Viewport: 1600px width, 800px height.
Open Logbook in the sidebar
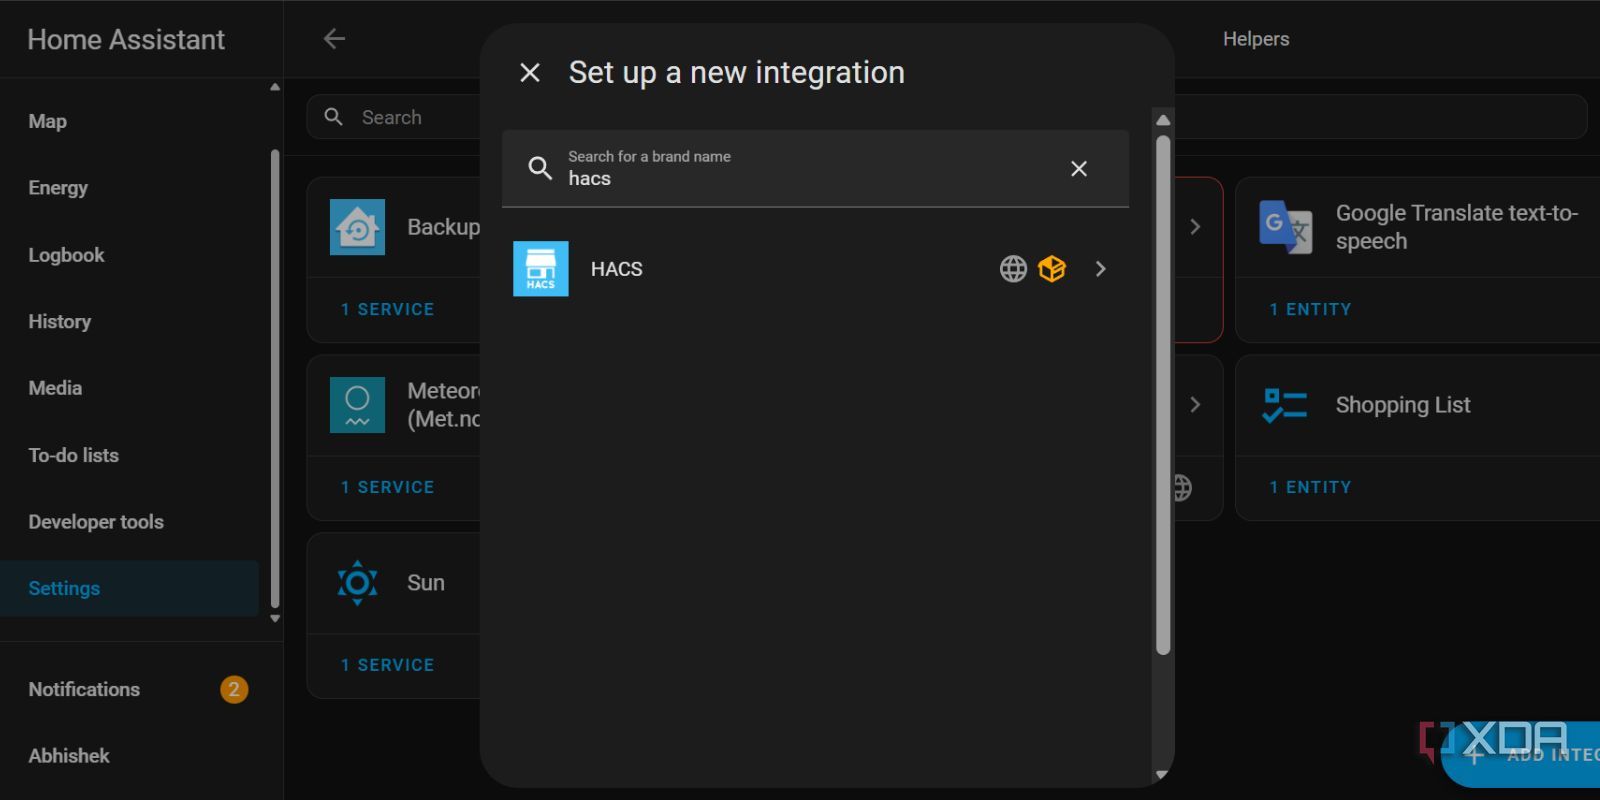130,255
